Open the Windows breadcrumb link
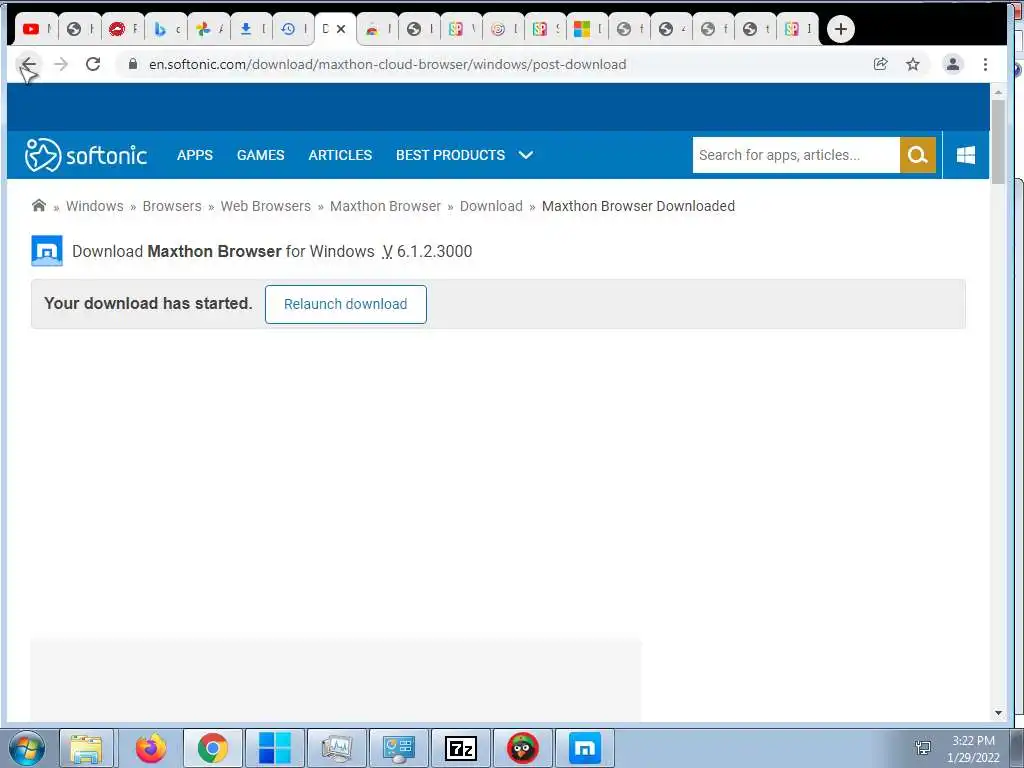This screenshot has height=768, width=1024. pos(95,206)
